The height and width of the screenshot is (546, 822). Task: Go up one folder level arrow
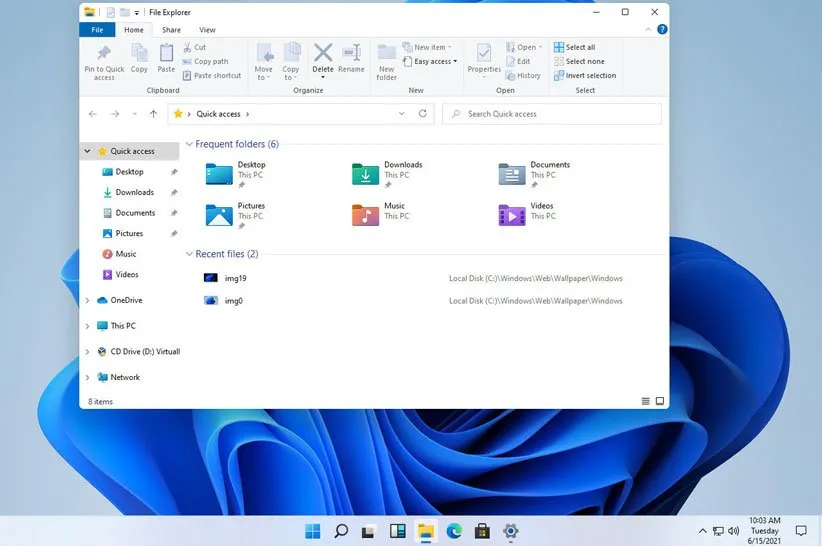(152, 114)
